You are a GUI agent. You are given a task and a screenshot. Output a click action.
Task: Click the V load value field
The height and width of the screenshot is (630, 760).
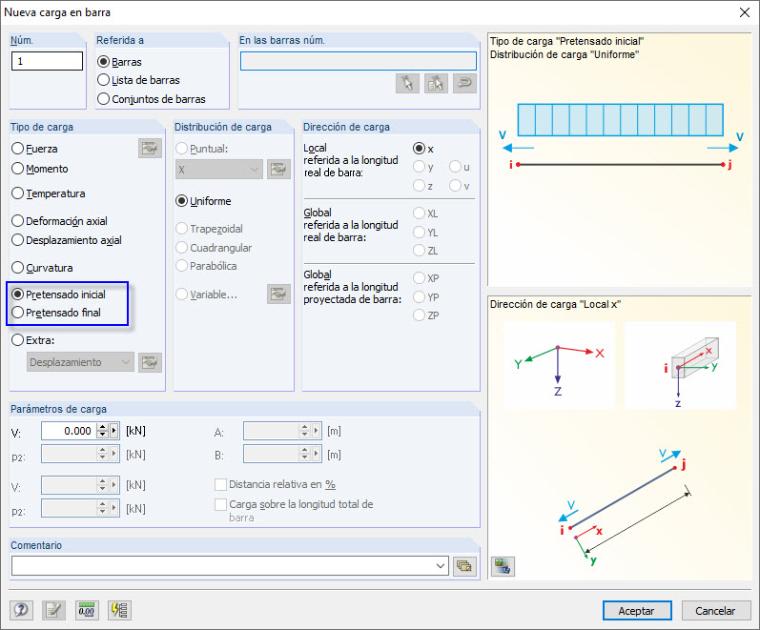pyautogui.click(x=69, y=431)
